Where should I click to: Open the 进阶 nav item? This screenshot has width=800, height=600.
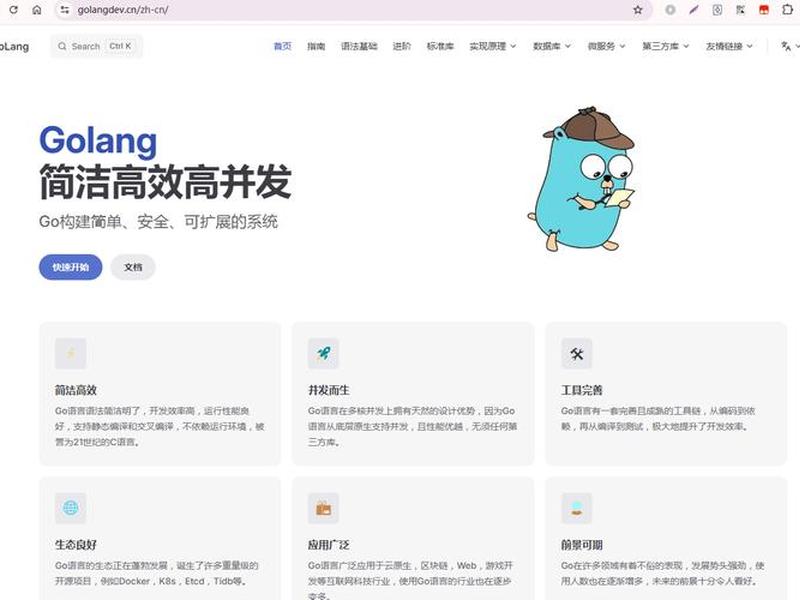(402, 46)
